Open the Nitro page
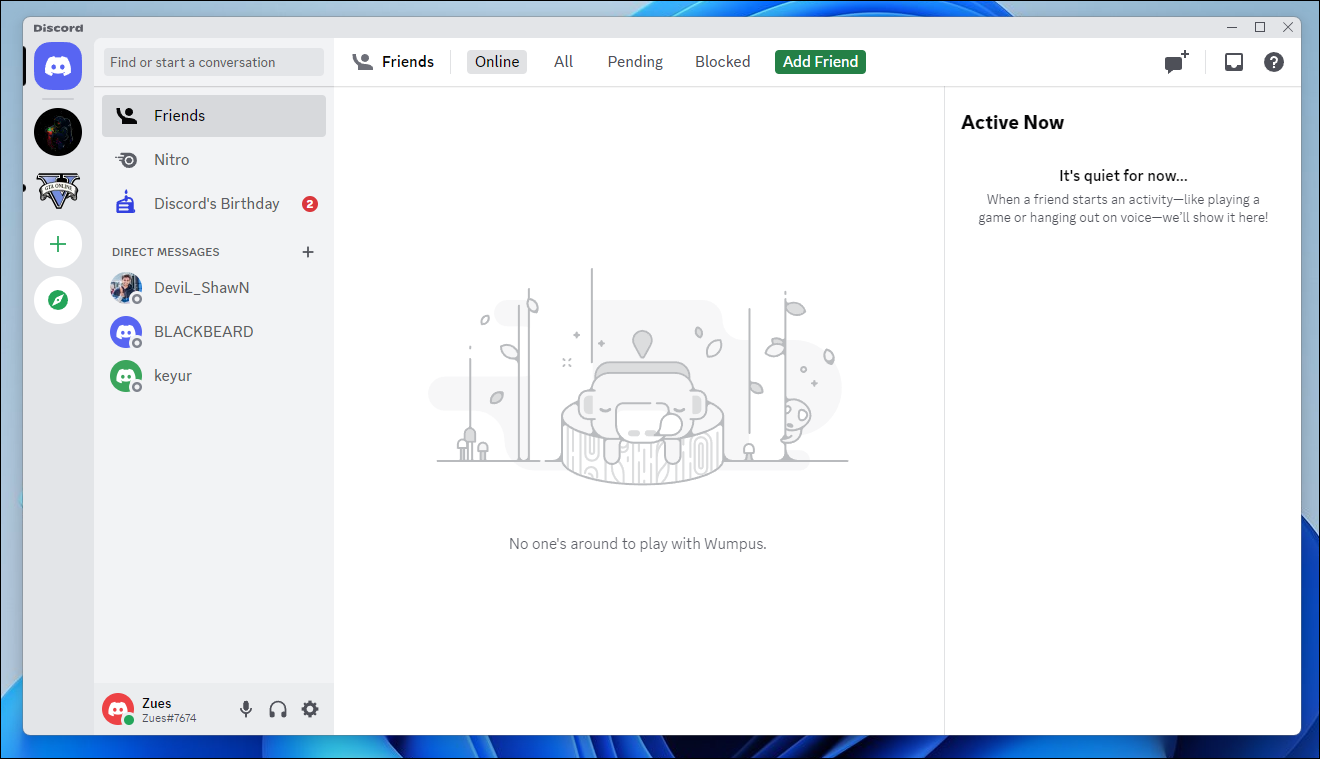The height and width of the screenshot is (759, 1320). pos(172,160)
